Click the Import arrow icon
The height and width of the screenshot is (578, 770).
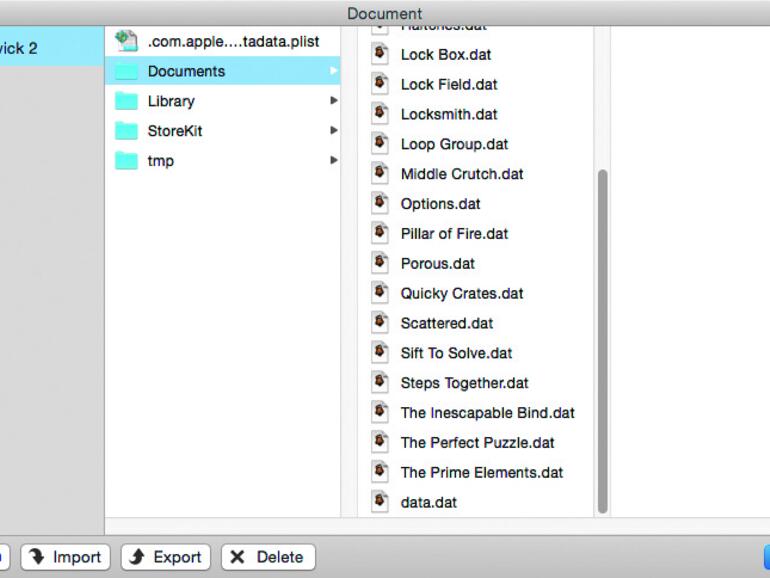point(37,556)
